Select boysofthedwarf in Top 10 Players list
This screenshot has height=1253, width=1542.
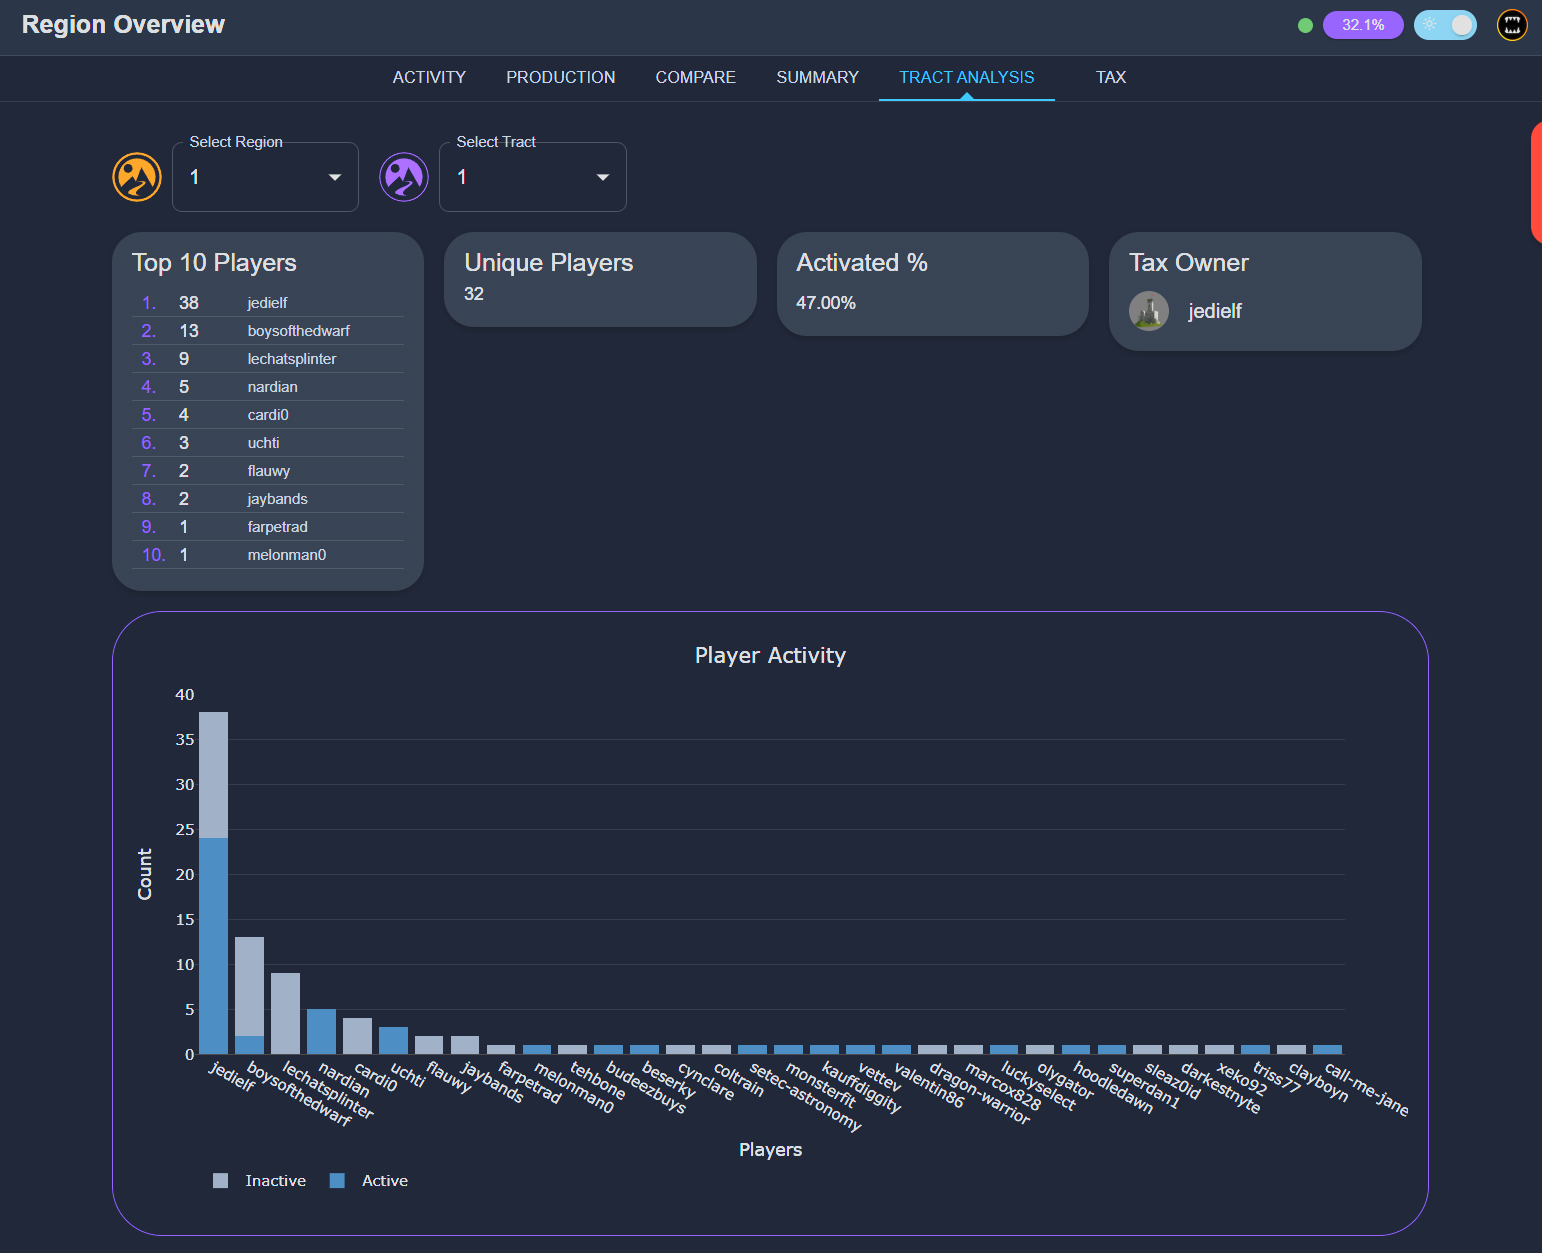298,331
